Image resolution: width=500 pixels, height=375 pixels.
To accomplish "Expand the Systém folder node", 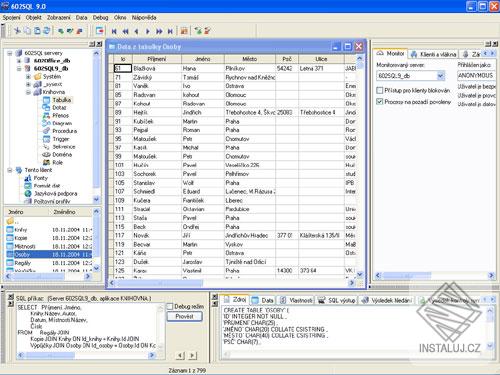I will (28, 76).
